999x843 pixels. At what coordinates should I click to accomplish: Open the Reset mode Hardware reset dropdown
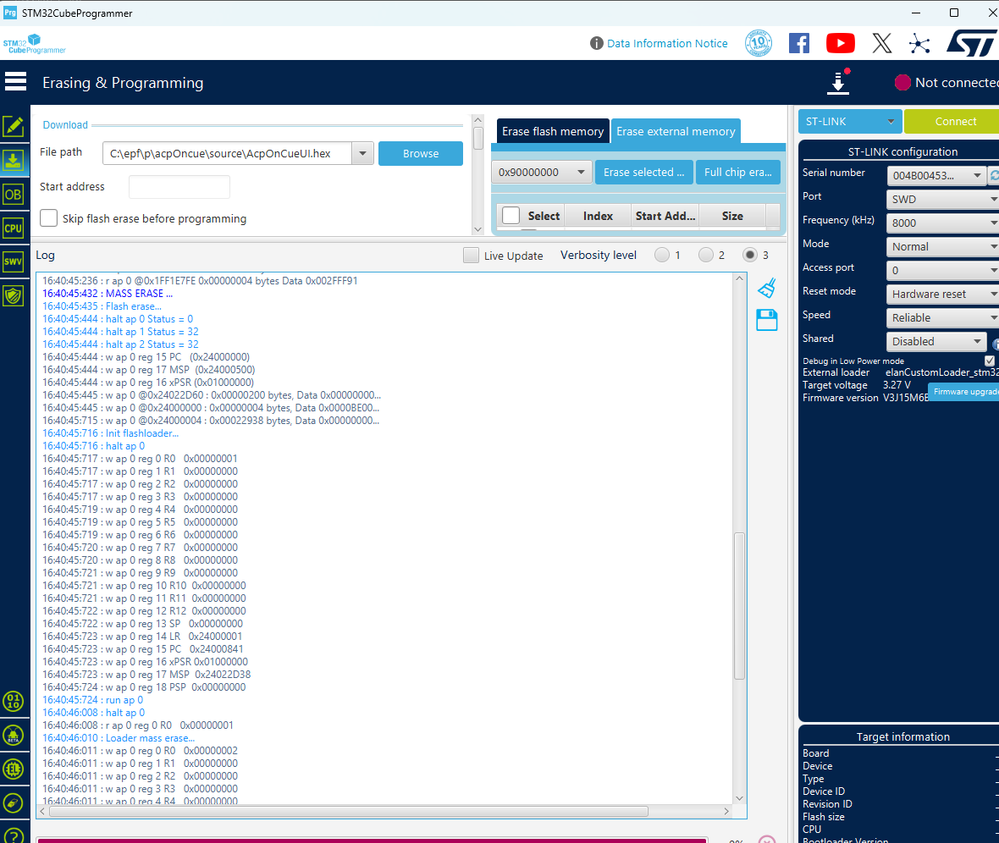942,294
